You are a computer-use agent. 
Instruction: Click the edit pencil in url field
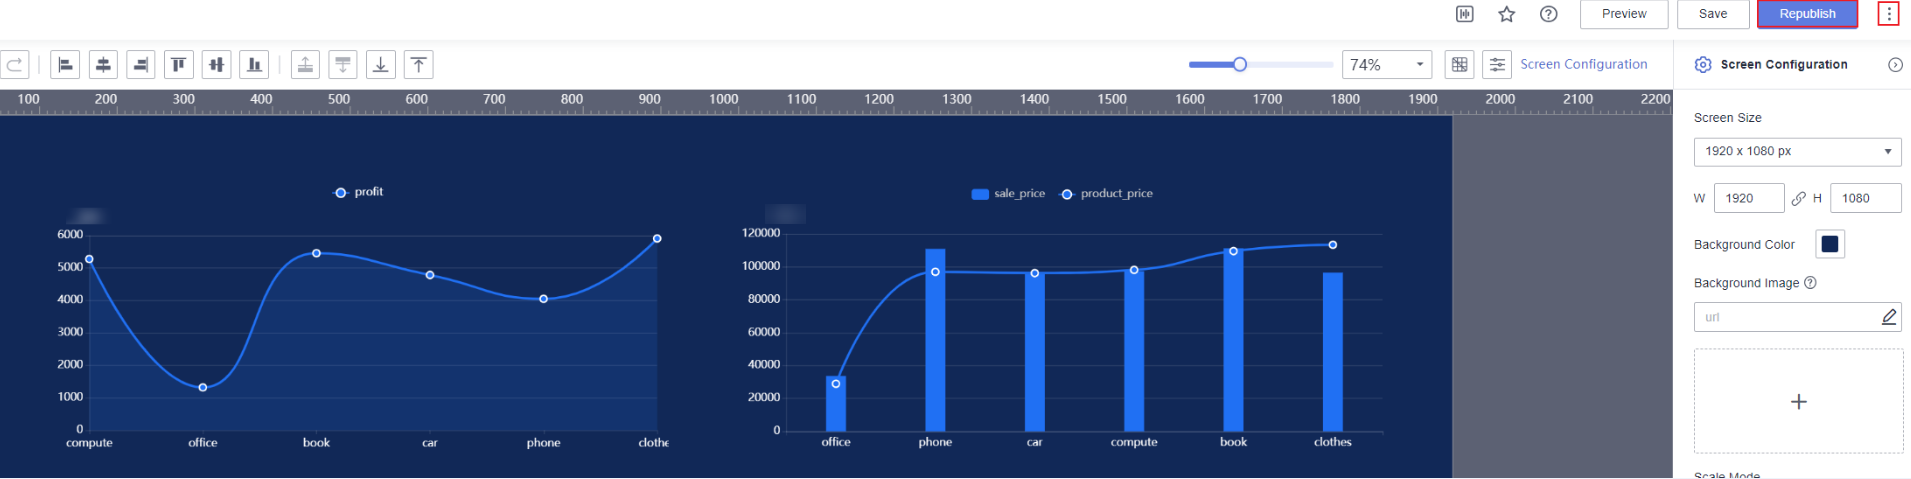pos(1889,317)
